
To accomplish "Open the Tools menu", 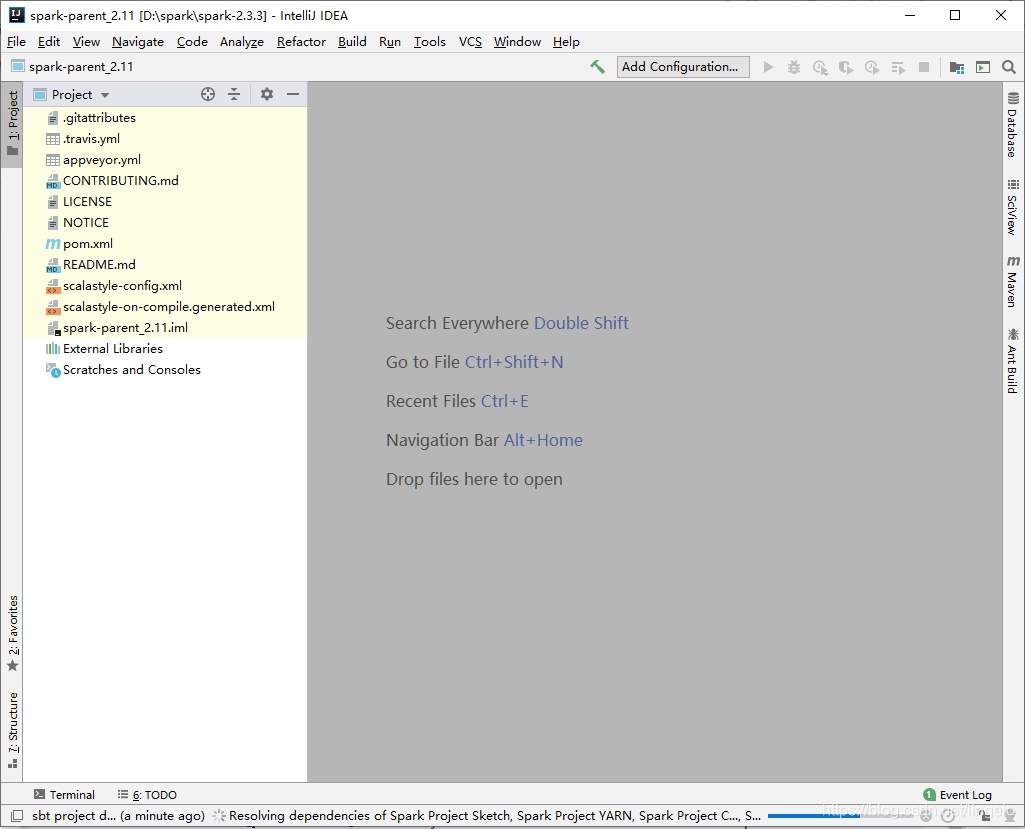I will coord(429,42).
